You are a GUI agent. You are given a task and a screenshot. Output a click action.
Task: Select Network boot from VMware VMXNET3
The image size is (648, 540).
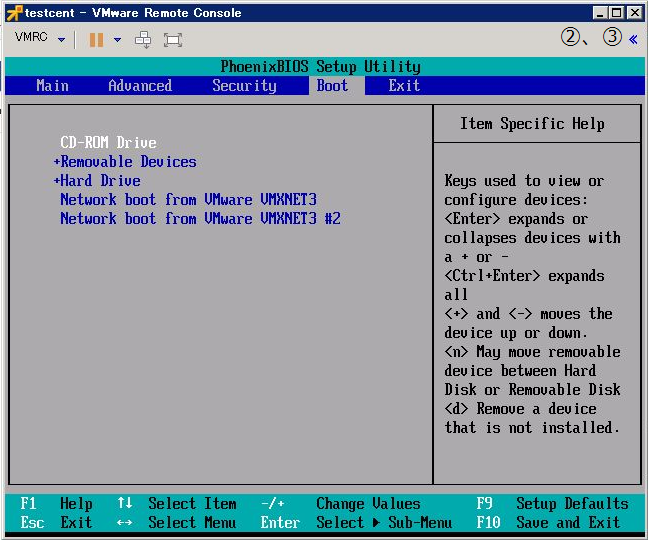[x=188, y=199]
